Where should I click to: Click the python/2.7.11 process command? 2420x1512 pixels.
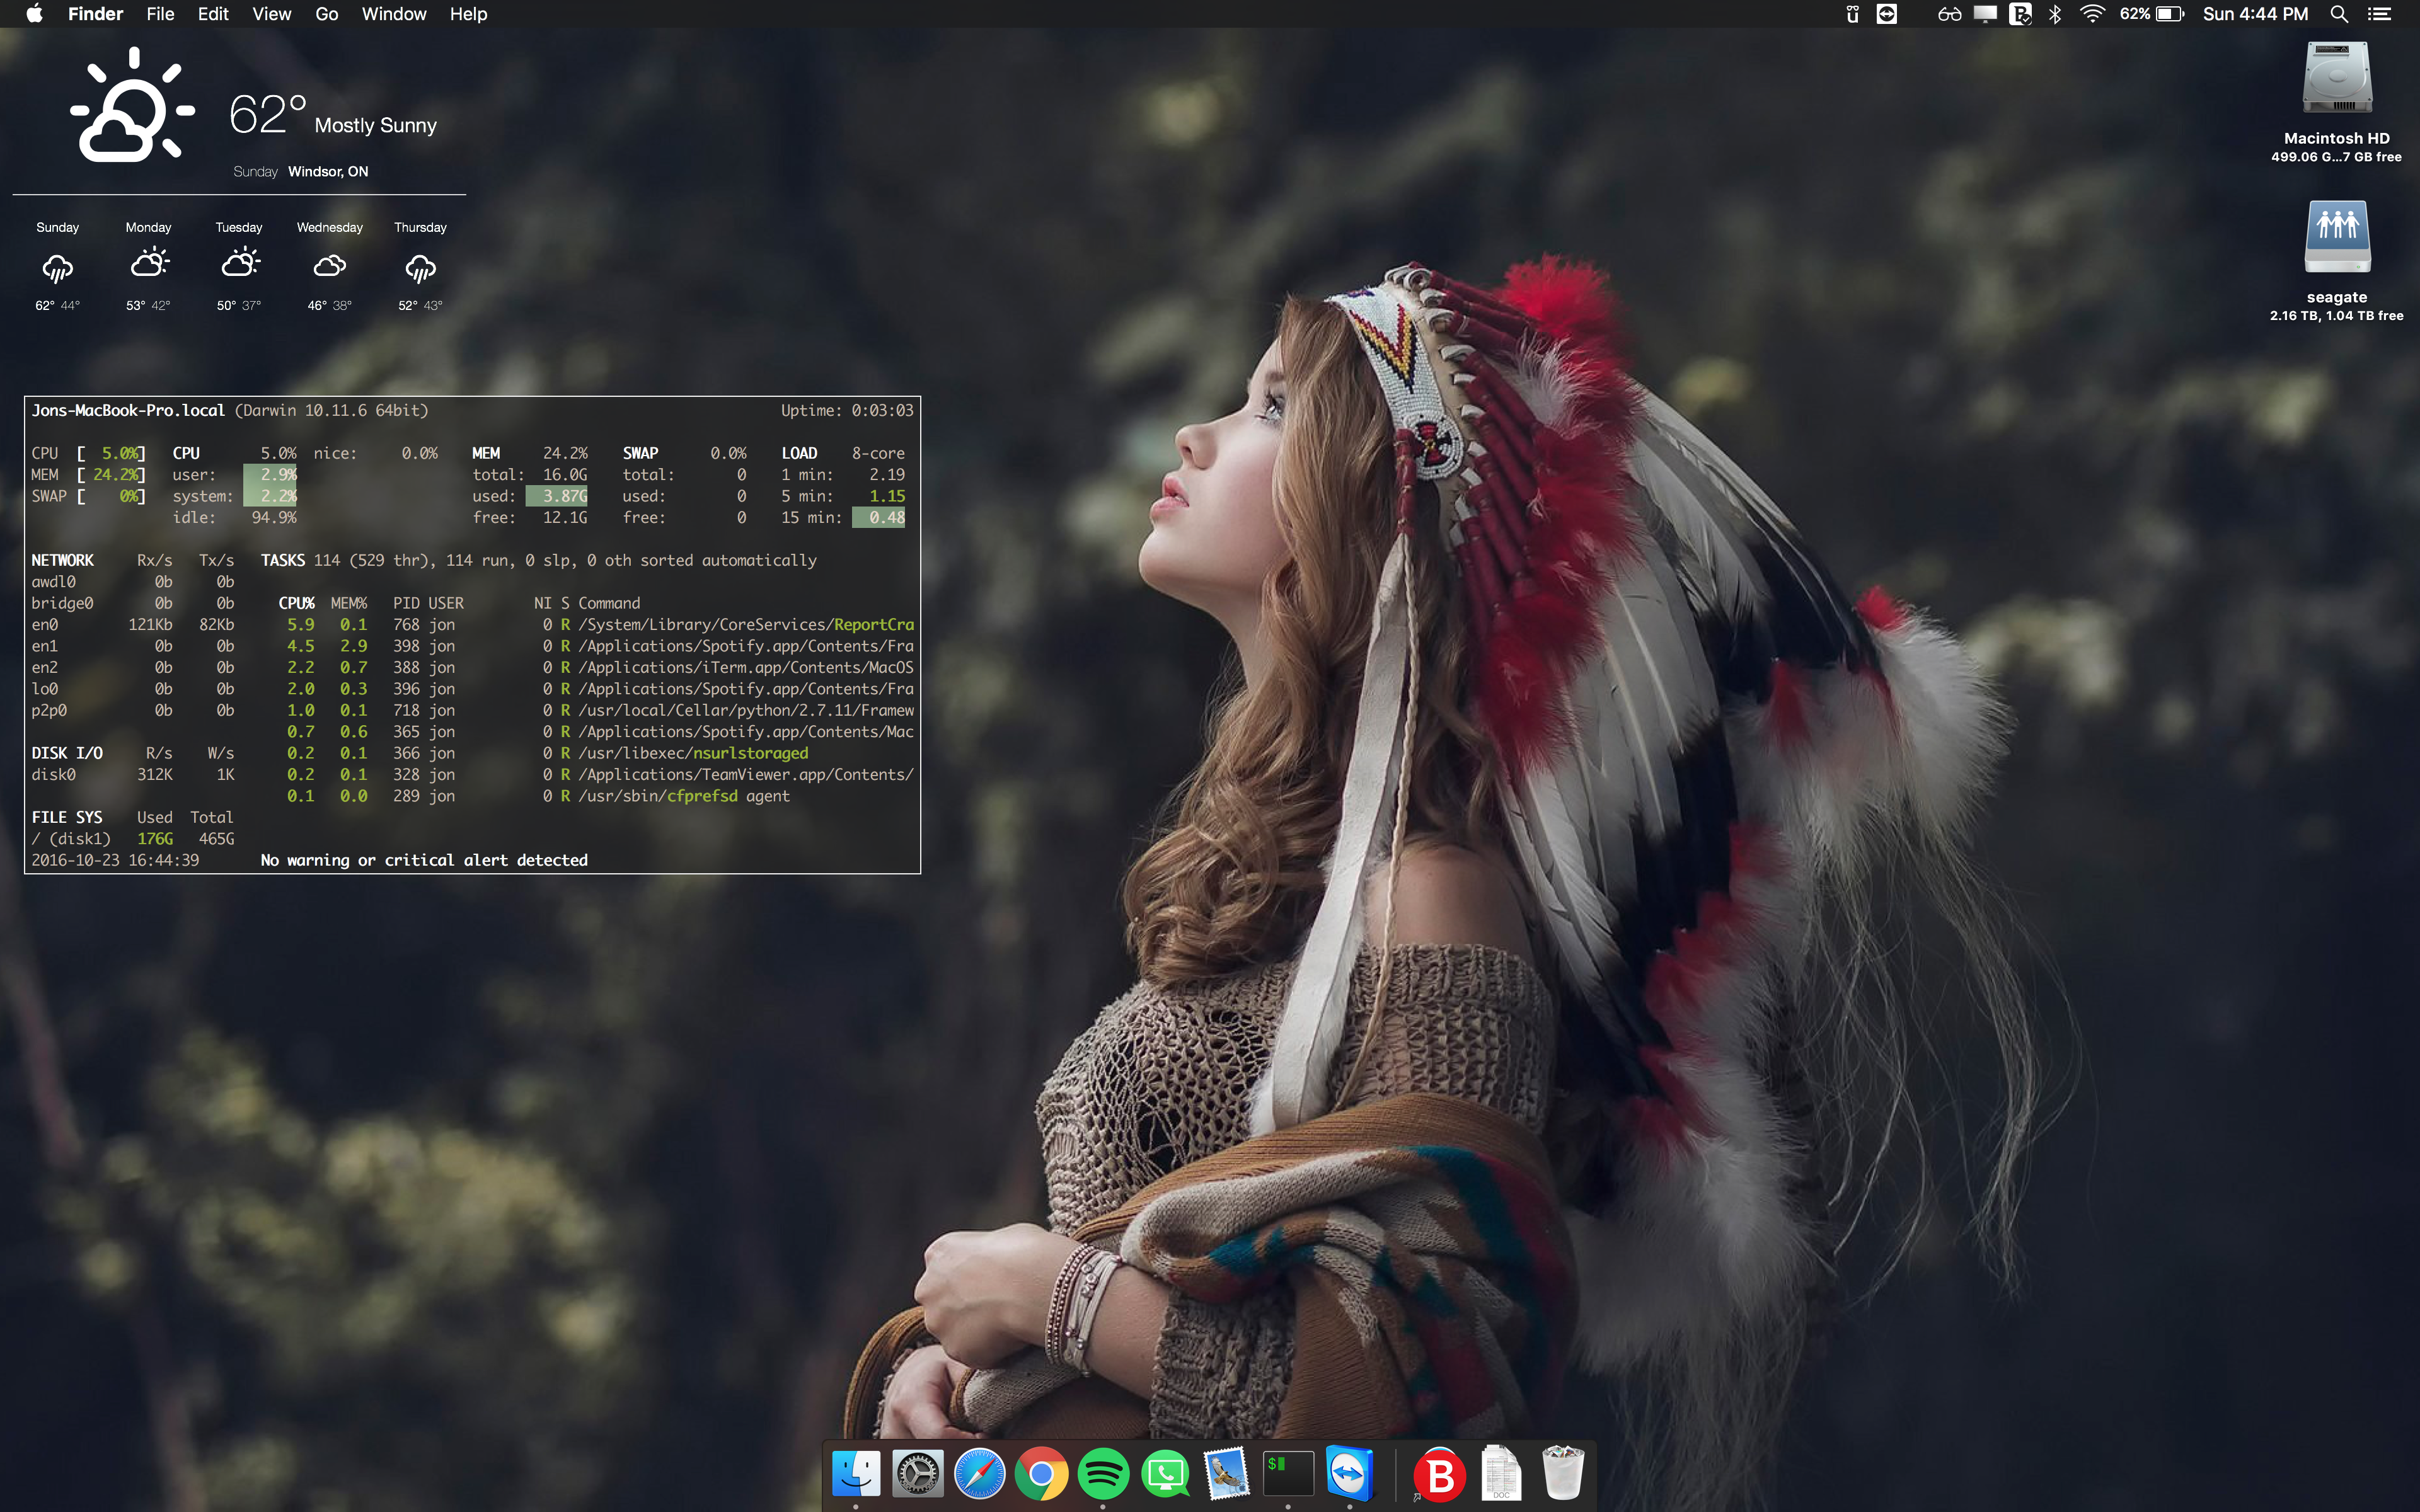click(746, 711)
